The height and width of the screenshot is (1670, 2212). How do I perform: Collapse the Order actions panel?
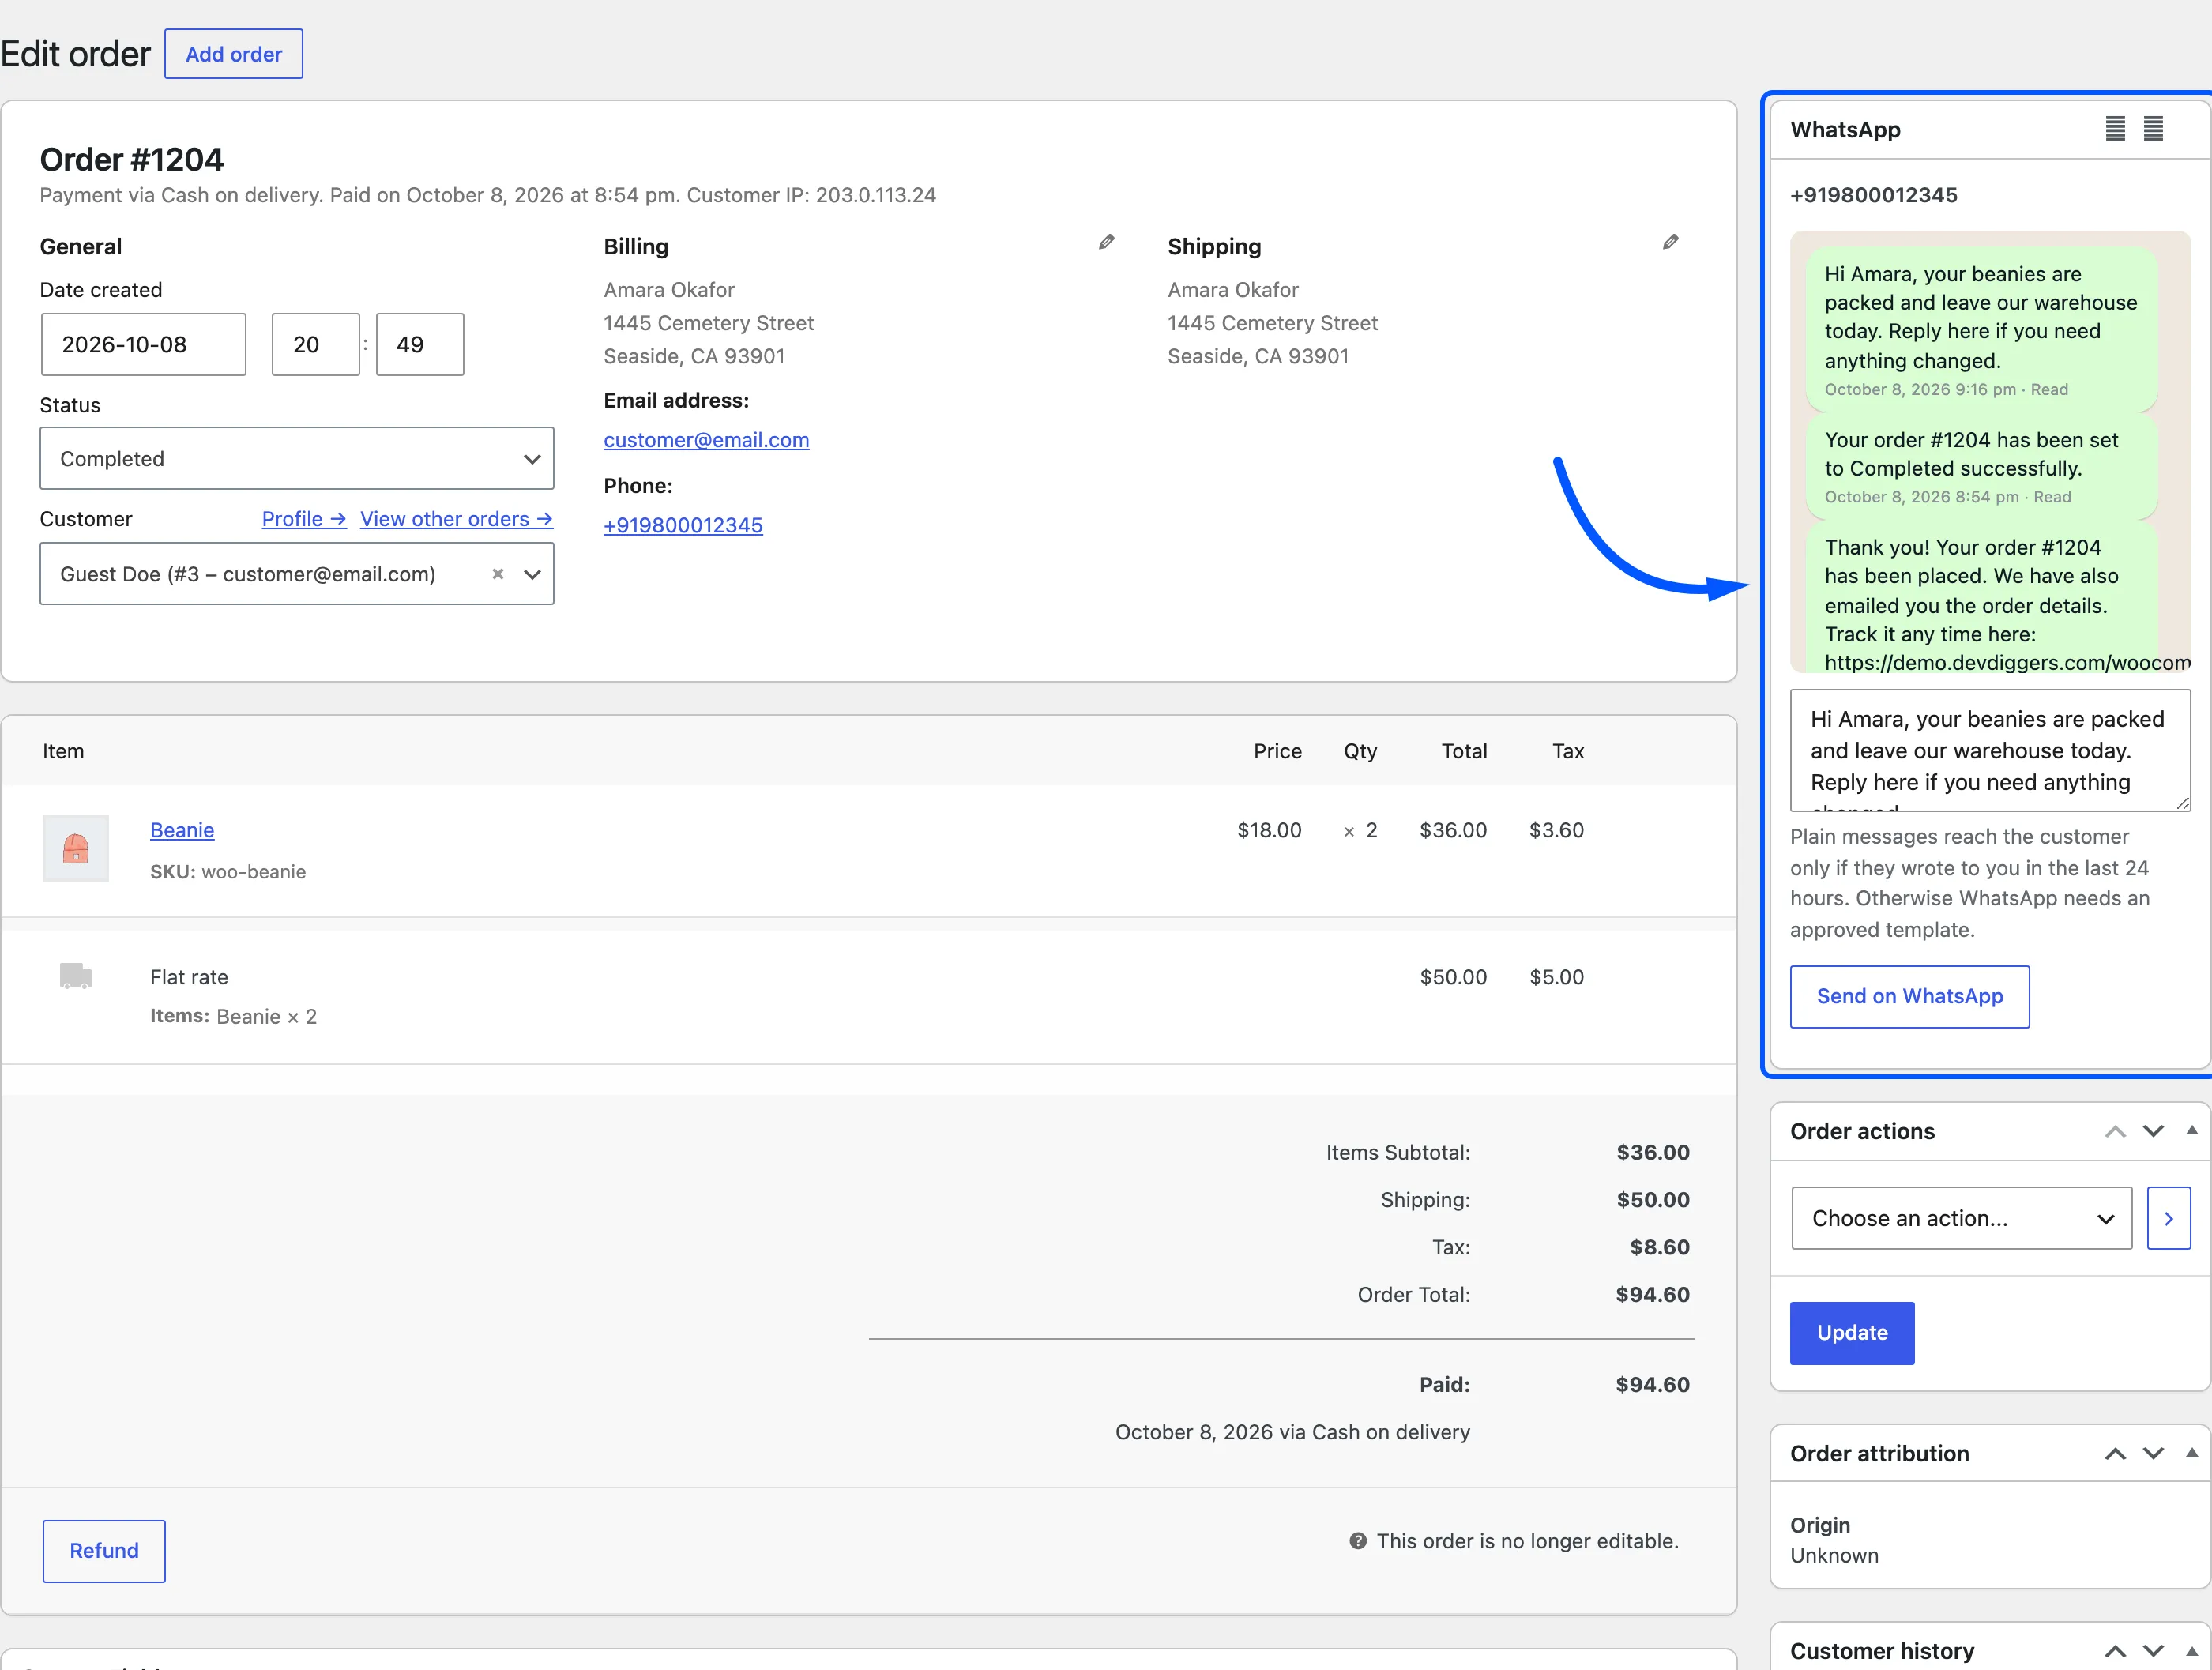(2191, 1130)
